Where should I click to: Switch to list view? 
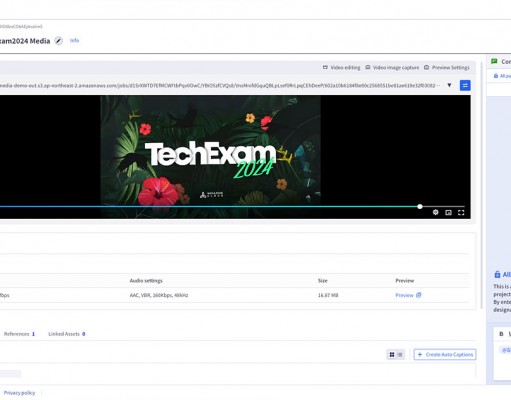click(x=400, y=354)
